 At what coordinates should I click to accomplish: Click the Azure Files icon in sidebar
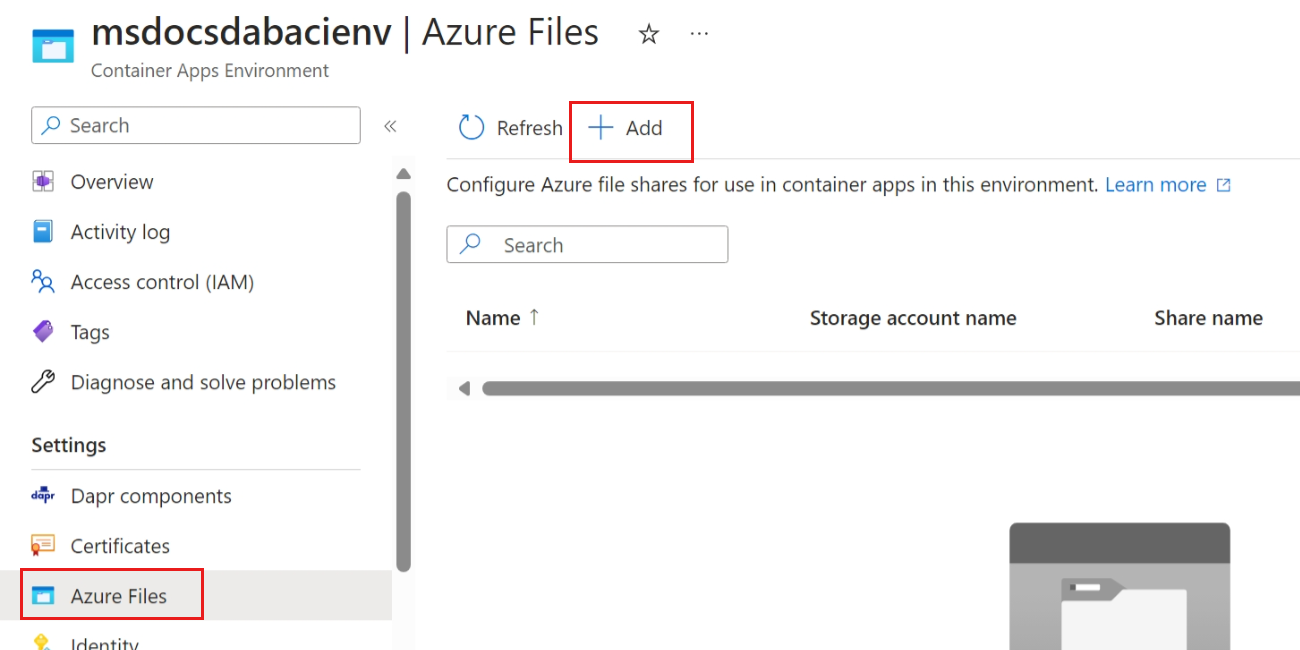tap(44, 594)
